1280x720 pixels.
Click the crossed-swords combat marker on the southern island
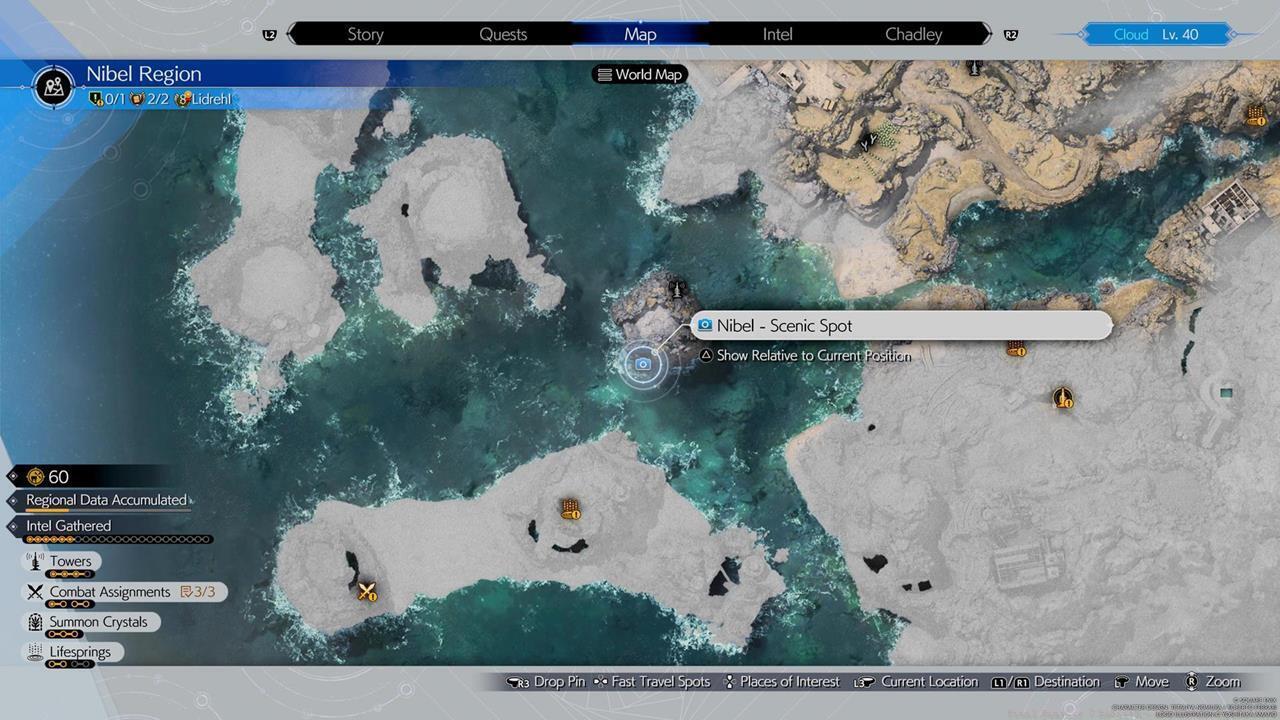(x=367, y=591)
